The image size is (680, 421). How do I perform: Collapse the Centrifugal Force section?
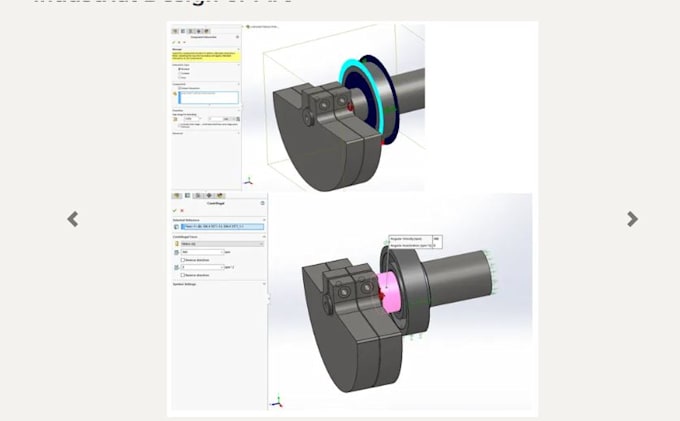pos(264,237)
